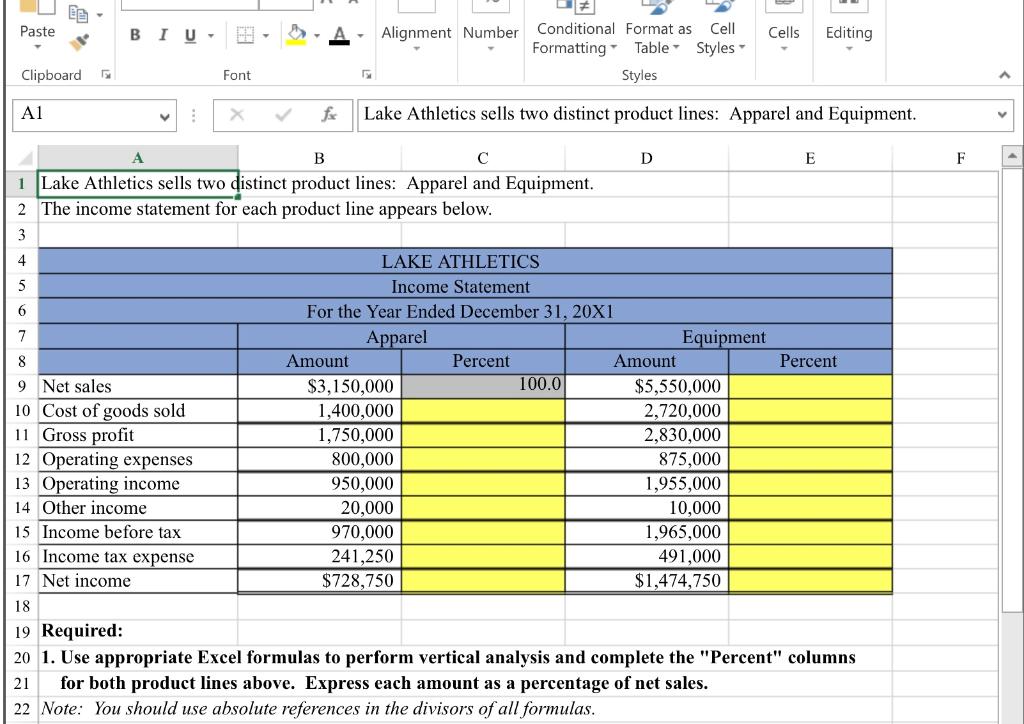Open Font dialog launcher

coord(367,74)
